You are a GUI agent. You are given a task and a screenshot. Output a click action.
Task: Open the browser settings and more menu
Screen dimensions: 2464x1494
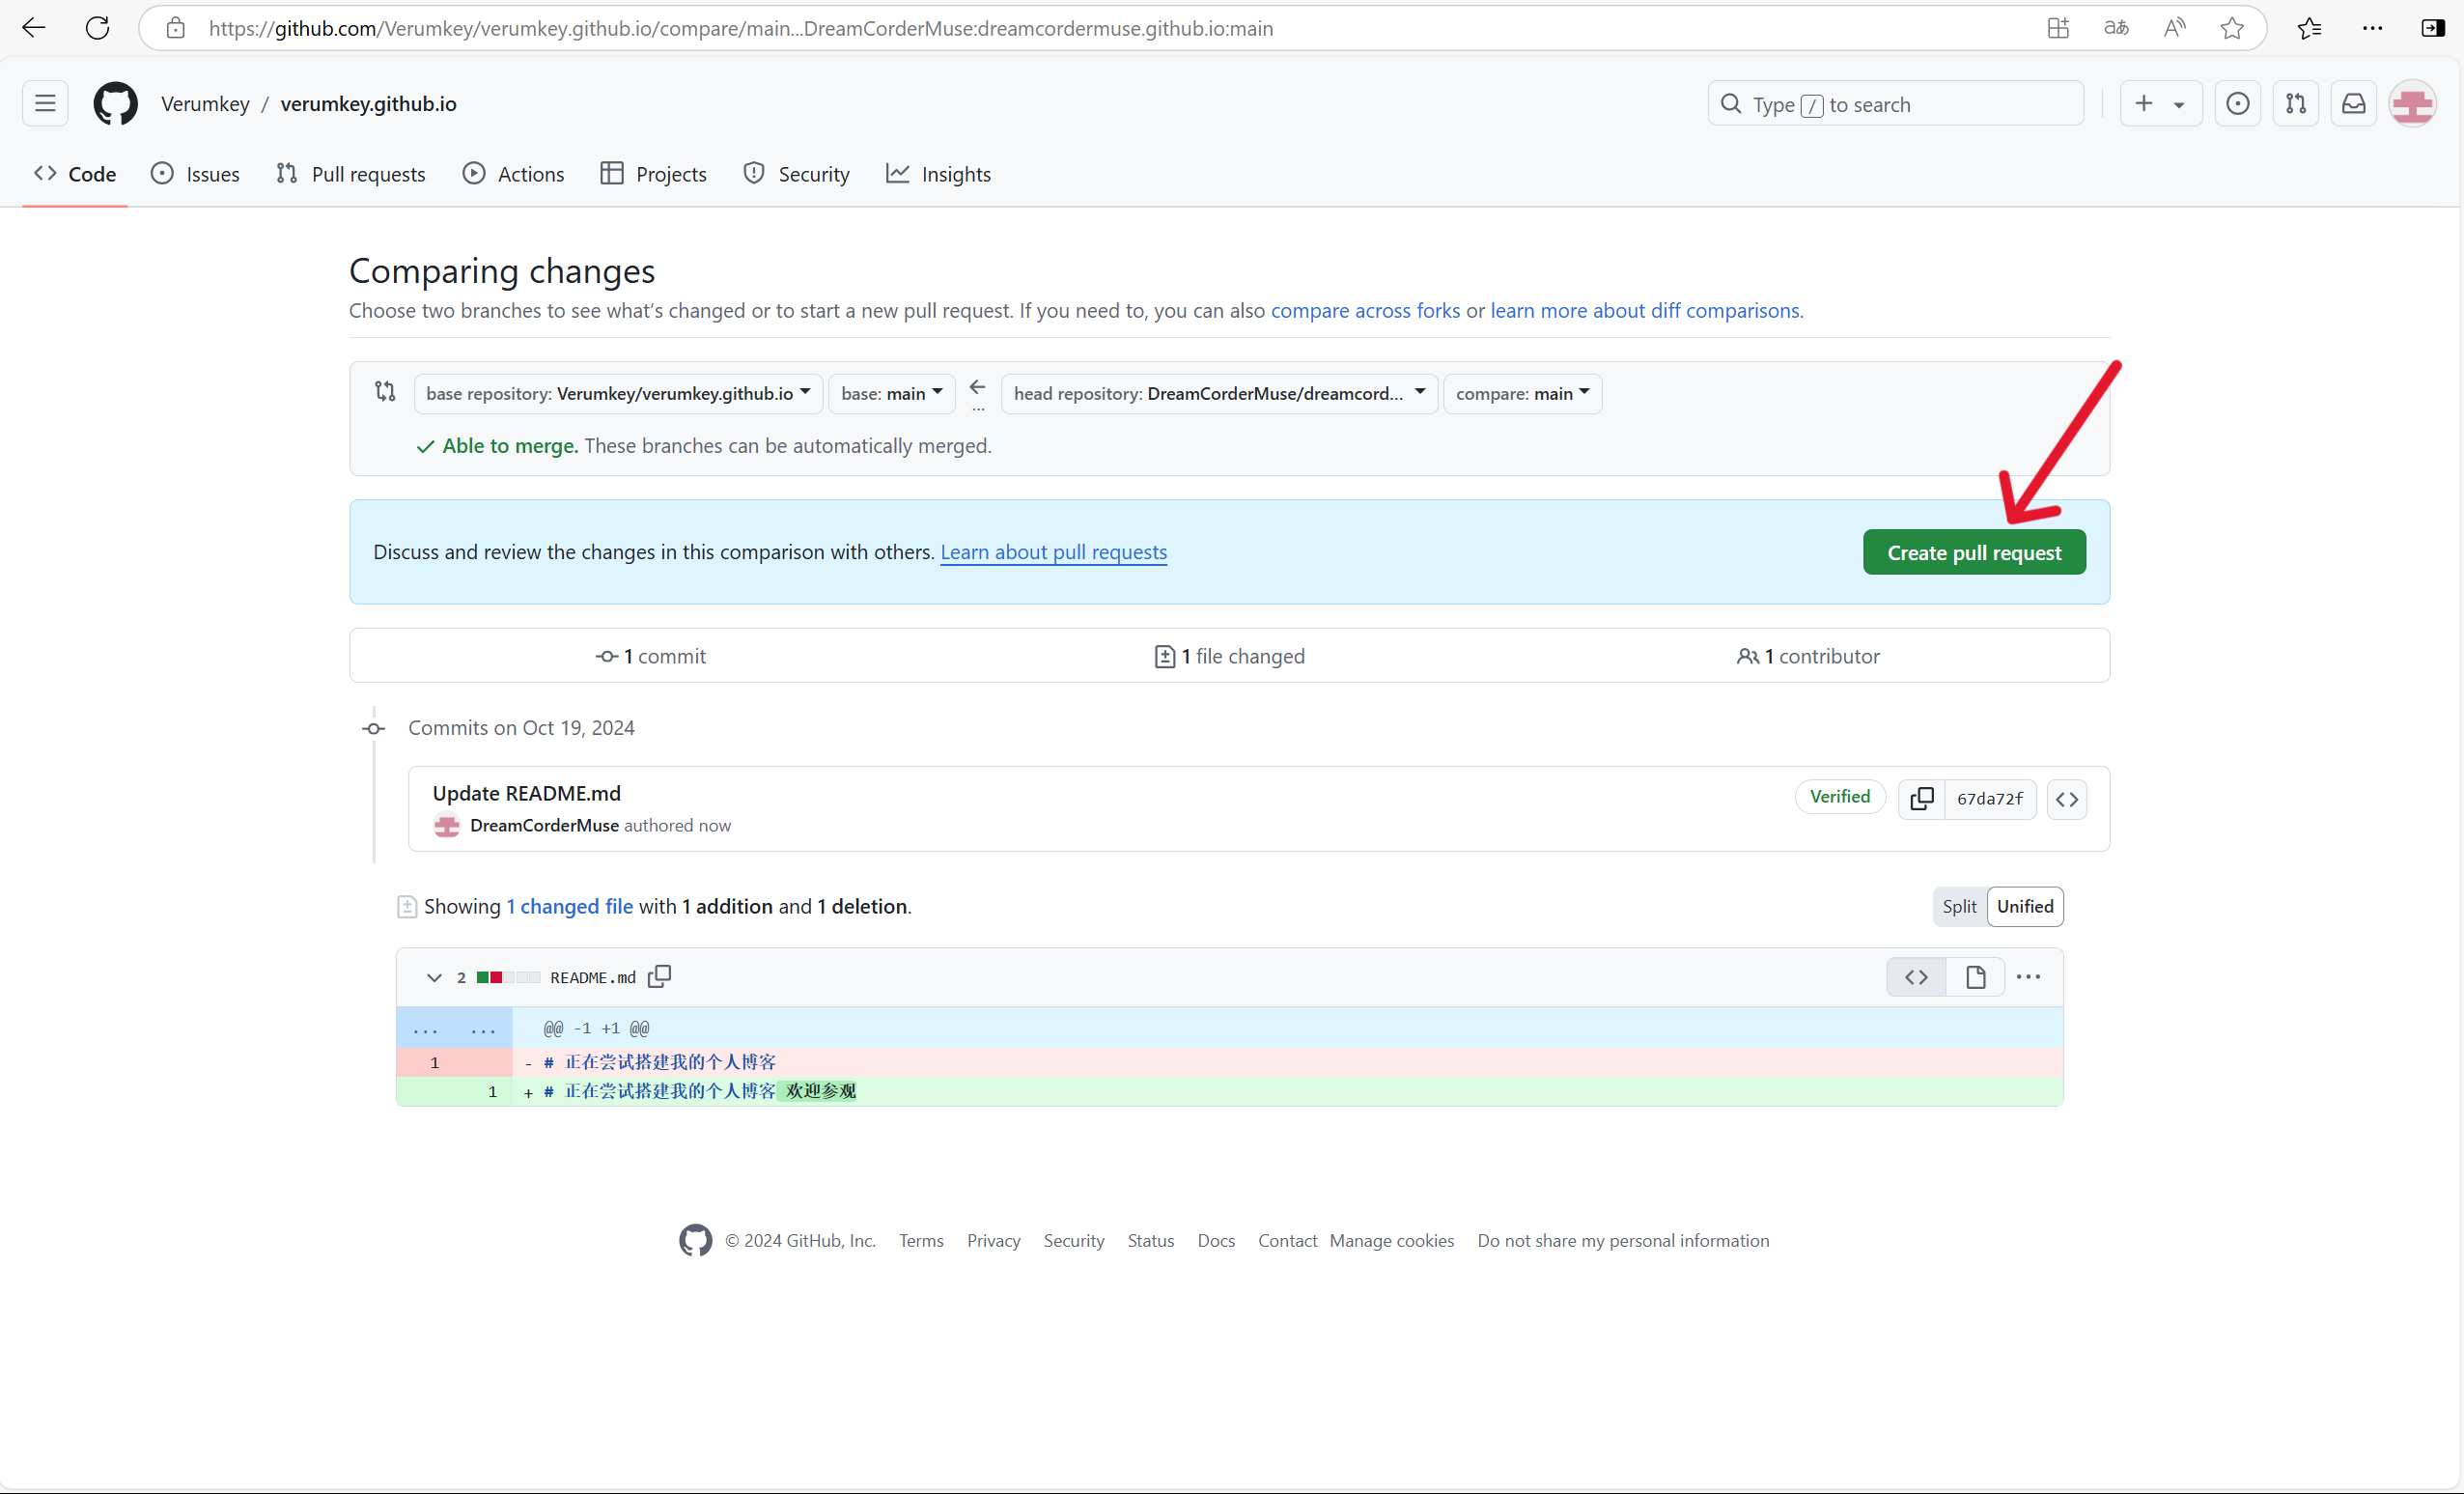2372,28
